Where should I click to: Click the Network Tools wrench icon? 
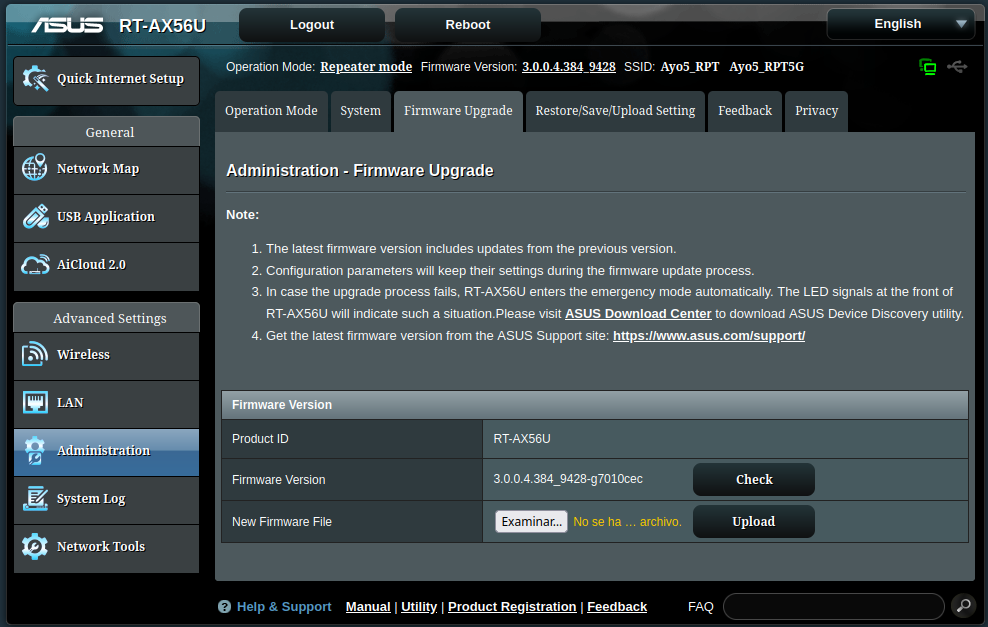(35, 546)
